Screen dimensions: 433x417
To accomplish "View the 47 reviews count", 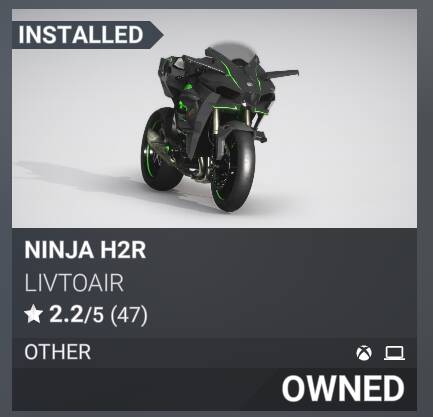I will click(x=129, y=315).
